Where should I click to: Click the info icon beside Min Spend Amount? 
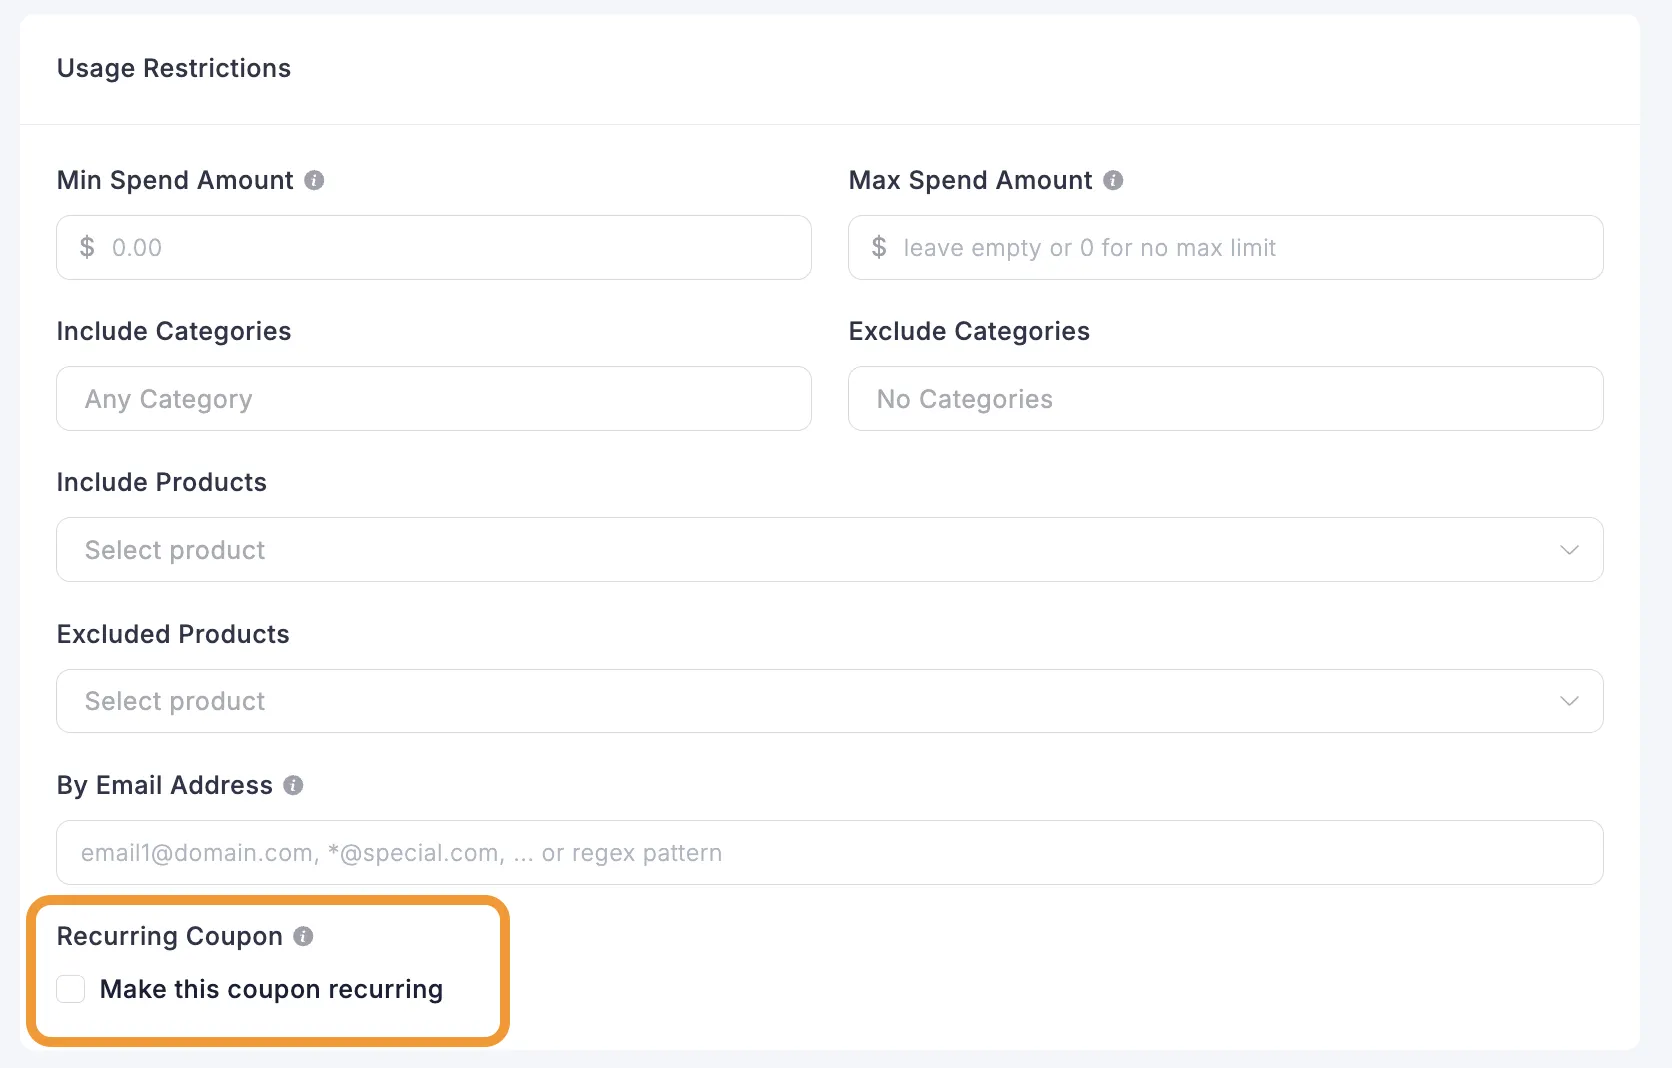[x=314, y=181]
